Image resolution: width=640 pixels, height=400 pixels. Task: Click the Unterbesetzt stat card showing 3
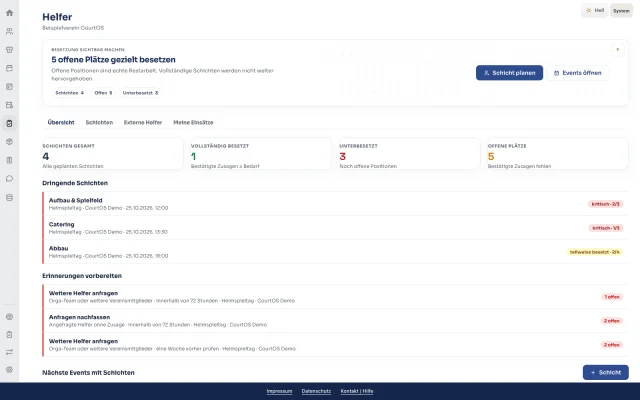pyautogui.click(x=410, y=153)
